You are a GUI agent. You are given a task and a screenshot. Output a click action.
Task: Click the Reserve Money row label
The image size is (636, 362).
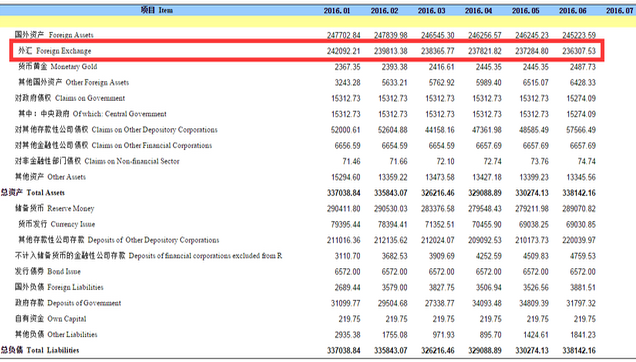[x=54, y=208]
